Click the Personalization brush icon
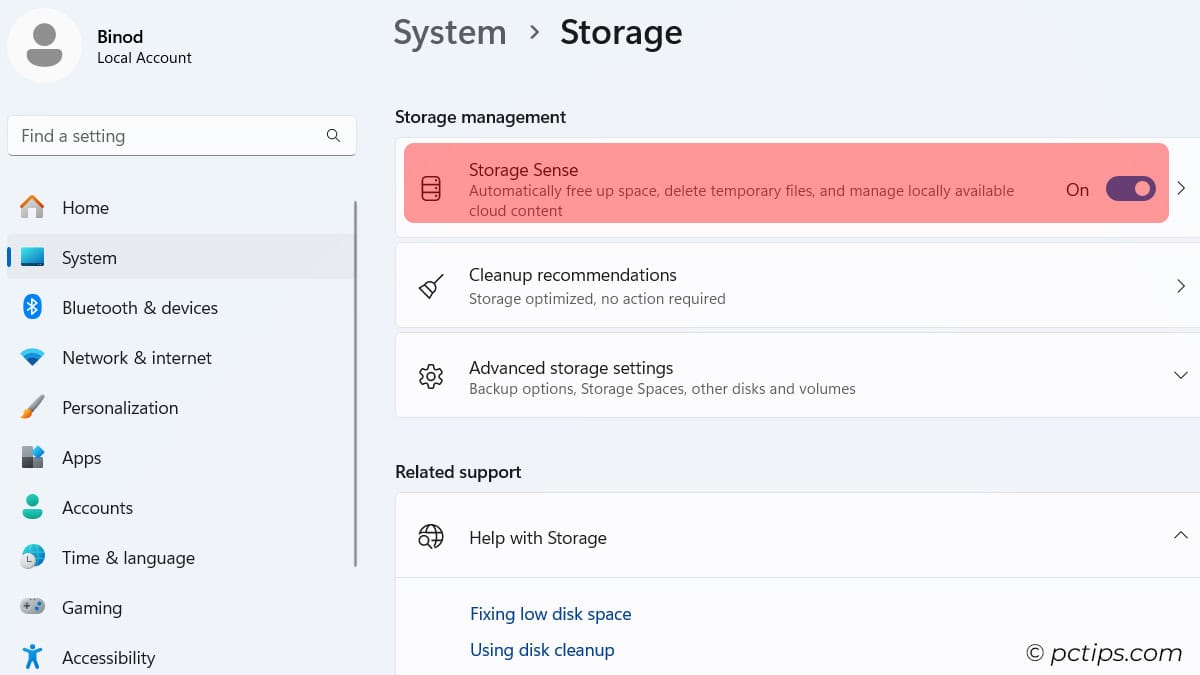The image size is (1200, 675). 32,408
